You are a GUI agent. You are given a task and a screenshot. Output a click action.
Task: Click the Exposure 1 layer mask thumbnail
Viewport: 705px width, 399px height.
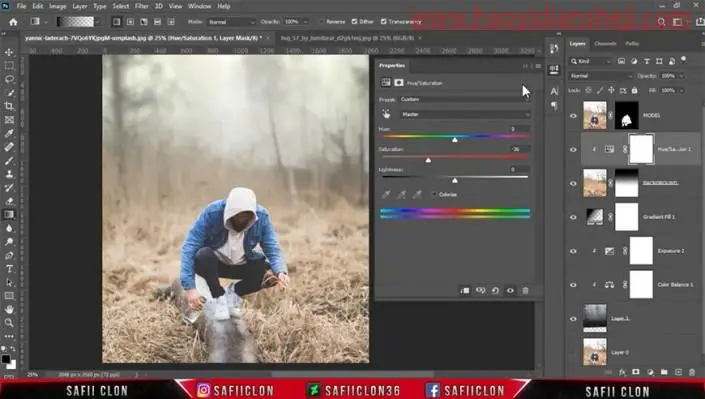coord(641,251)
